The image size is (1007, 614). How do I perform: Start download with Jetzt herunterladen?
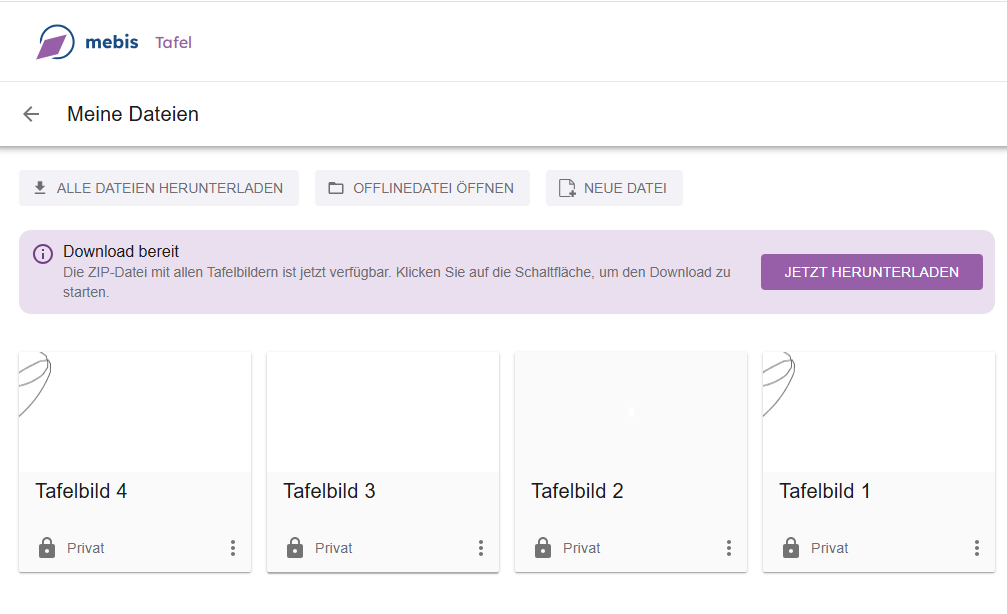[871, 272]
